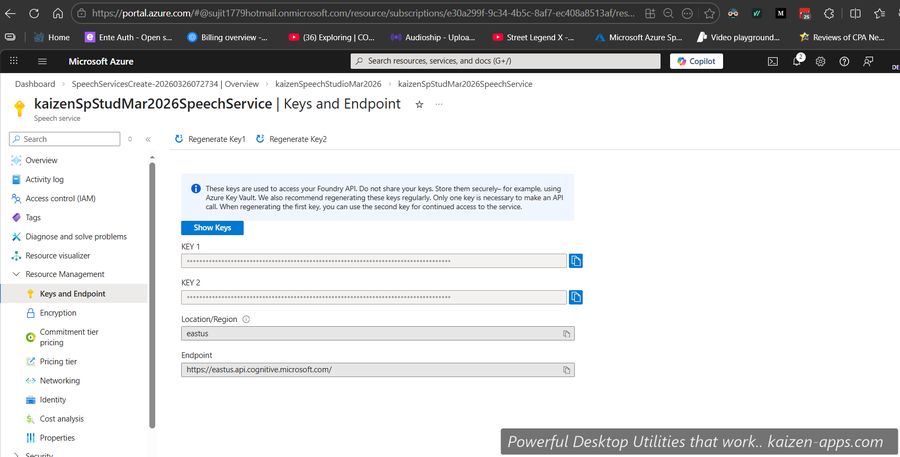Go to Dashboard breadcrumb

click(35, 84)
